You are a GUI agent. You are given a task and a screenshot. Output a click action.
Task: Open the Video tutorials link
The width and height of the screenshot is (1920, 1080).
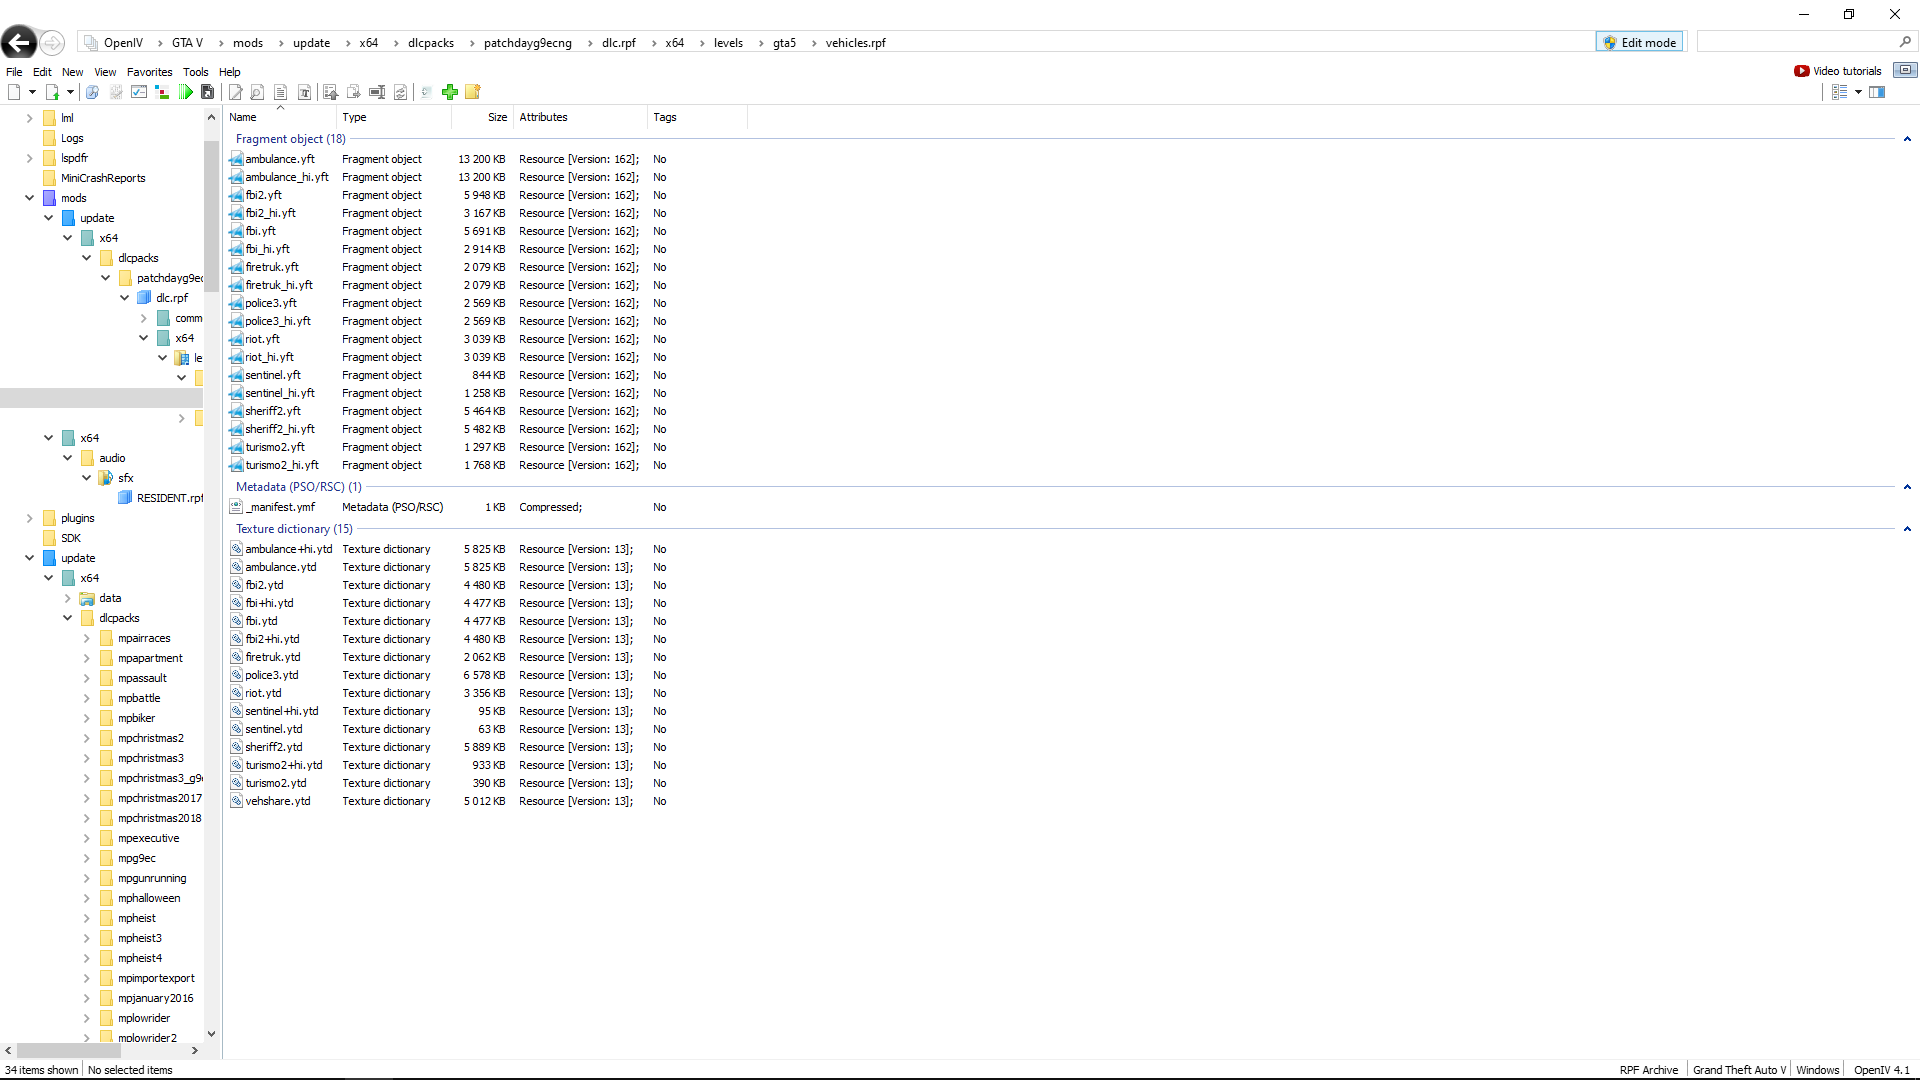pos(1838,71)
